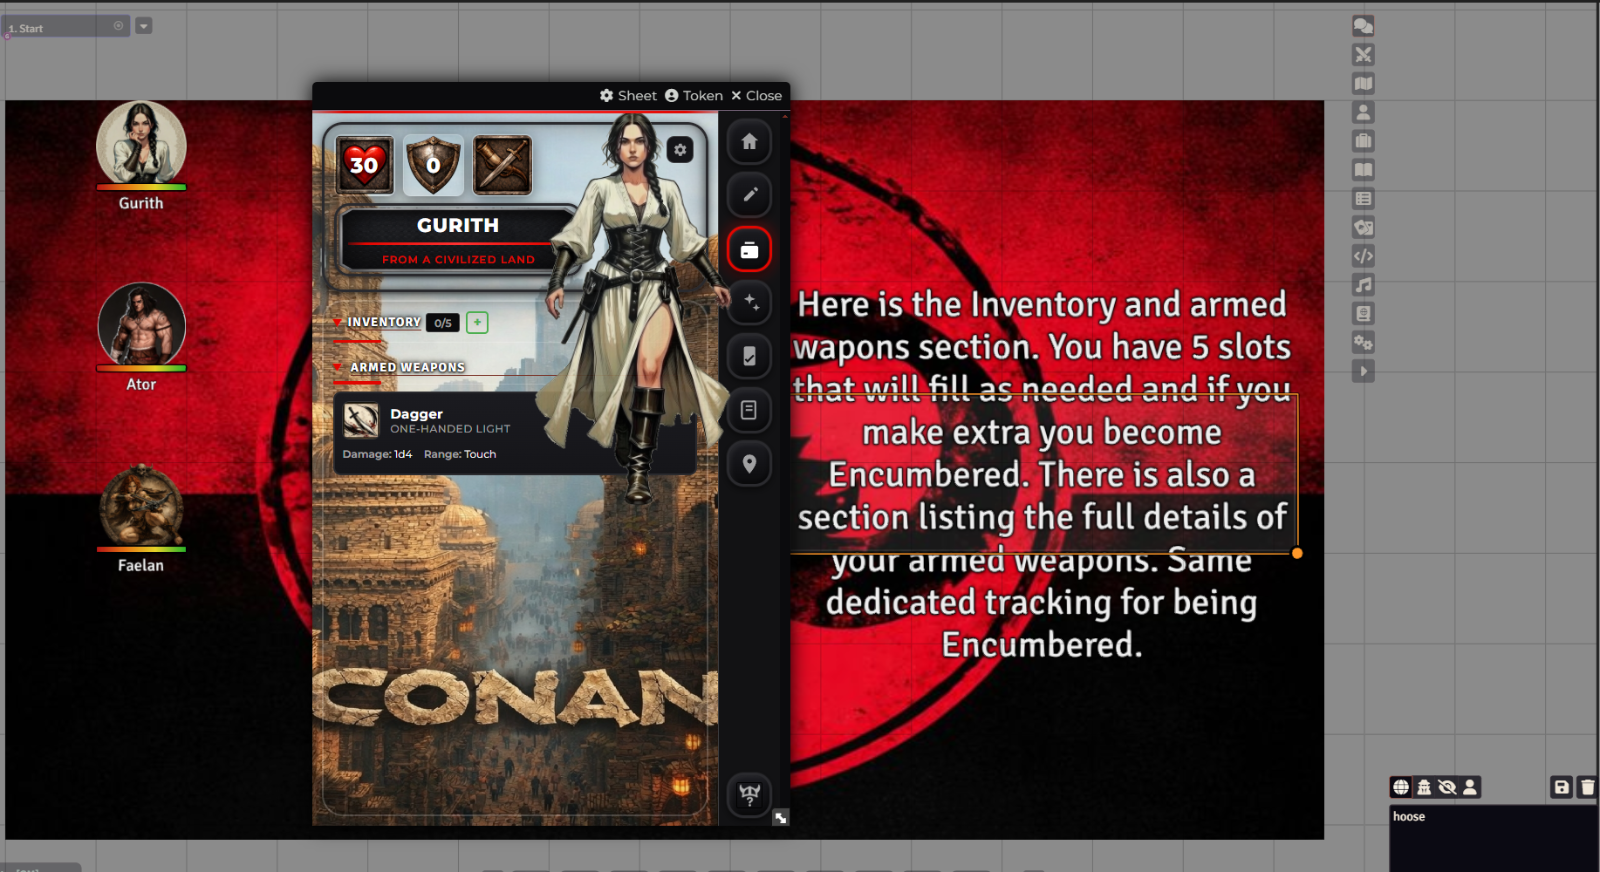This screenshot has height=872, width=1600.
Task: Collapse the Armed Weapons section
Action: point(338,367)
